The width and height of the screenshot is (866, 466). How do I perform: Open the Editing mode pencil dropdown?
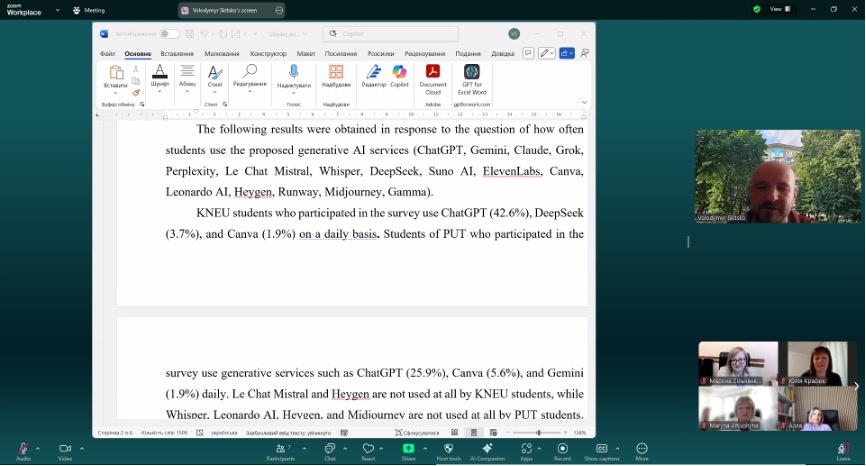pyautogui.click(x=547, y=53)
